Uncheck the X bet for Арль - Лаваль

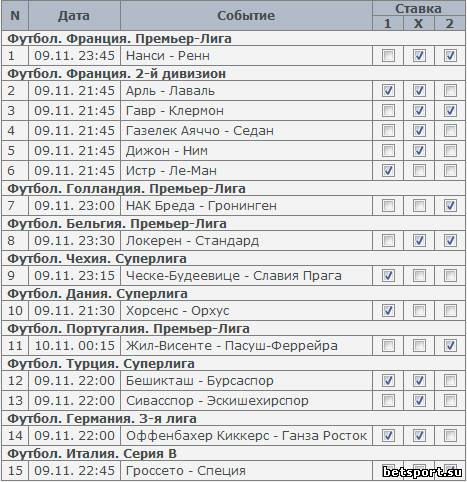(419, 91)
